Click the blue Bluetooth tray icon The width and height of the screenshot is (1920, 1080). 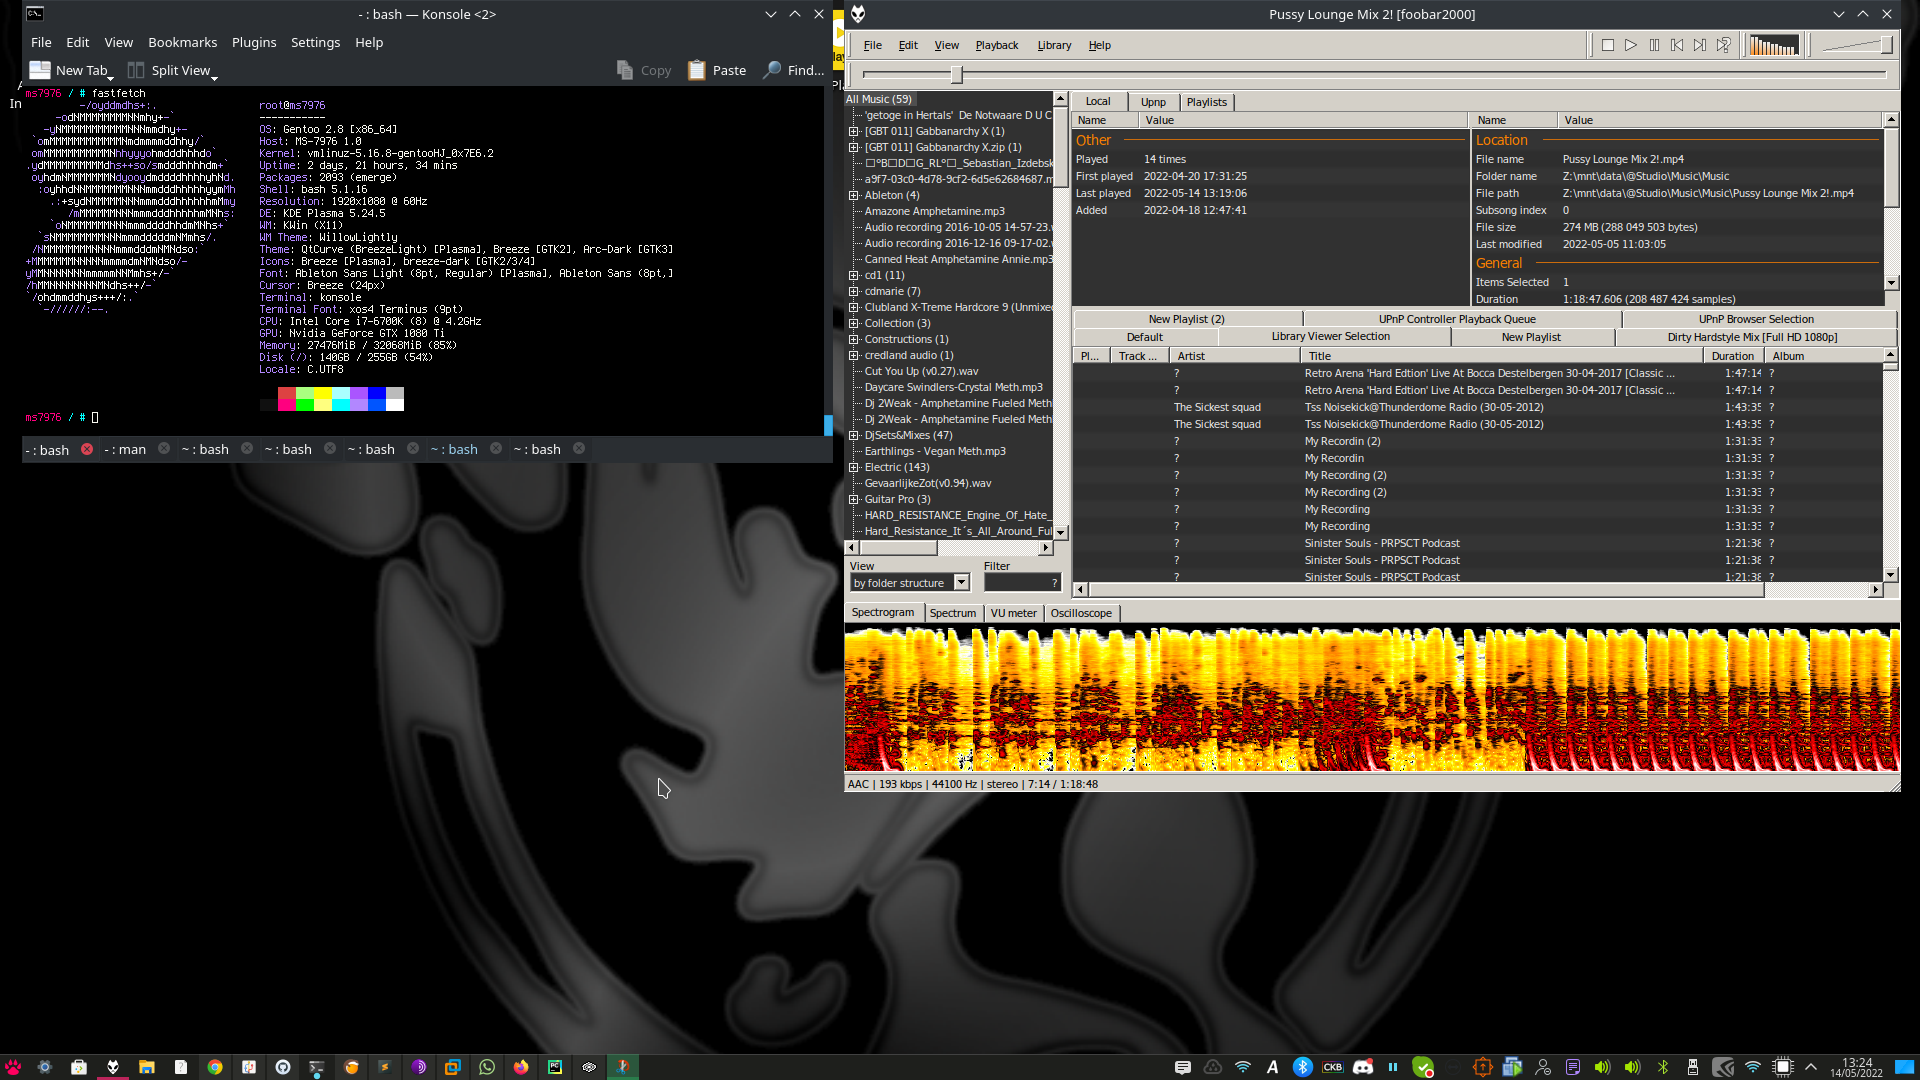[x=1303, y=1067]
